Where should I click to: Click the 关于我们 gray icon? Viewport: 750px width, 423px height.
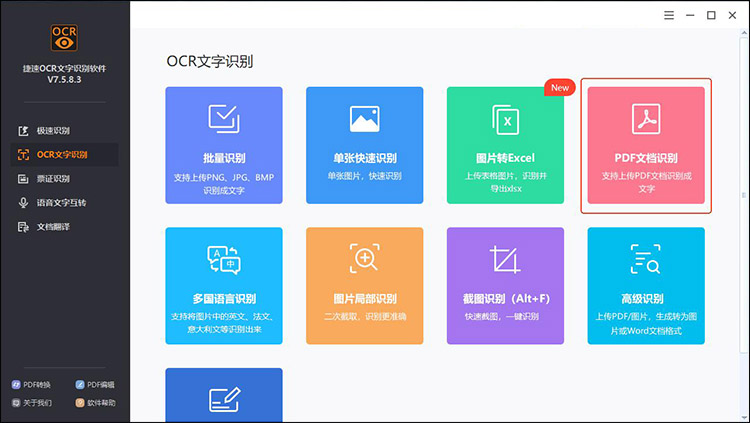(16, 403)
